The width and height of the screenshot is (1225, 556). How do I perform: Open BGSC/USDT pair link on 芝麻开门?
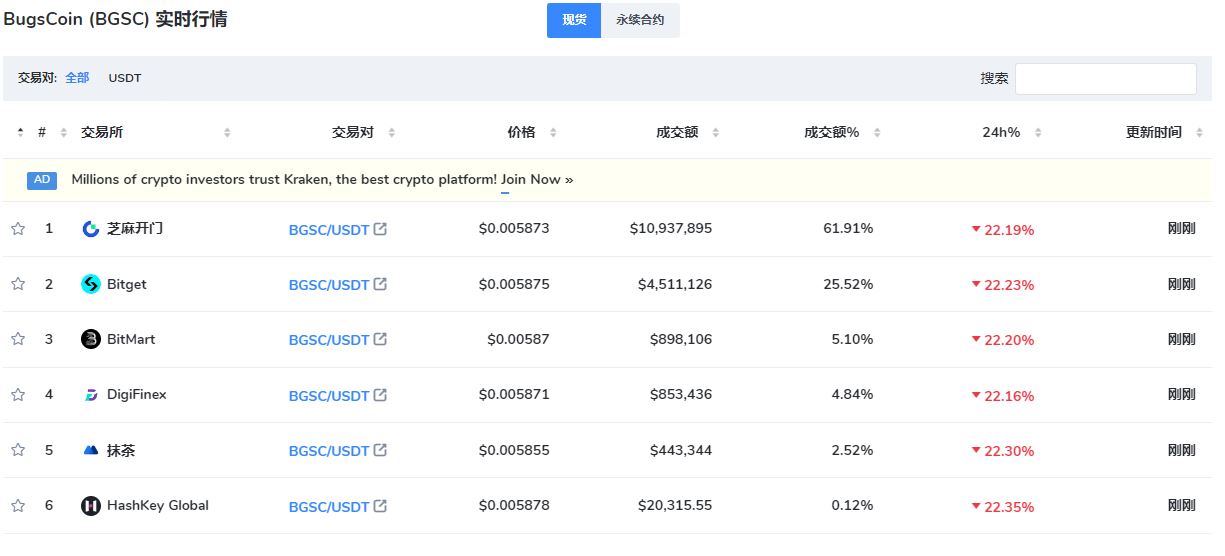(329, 230)
